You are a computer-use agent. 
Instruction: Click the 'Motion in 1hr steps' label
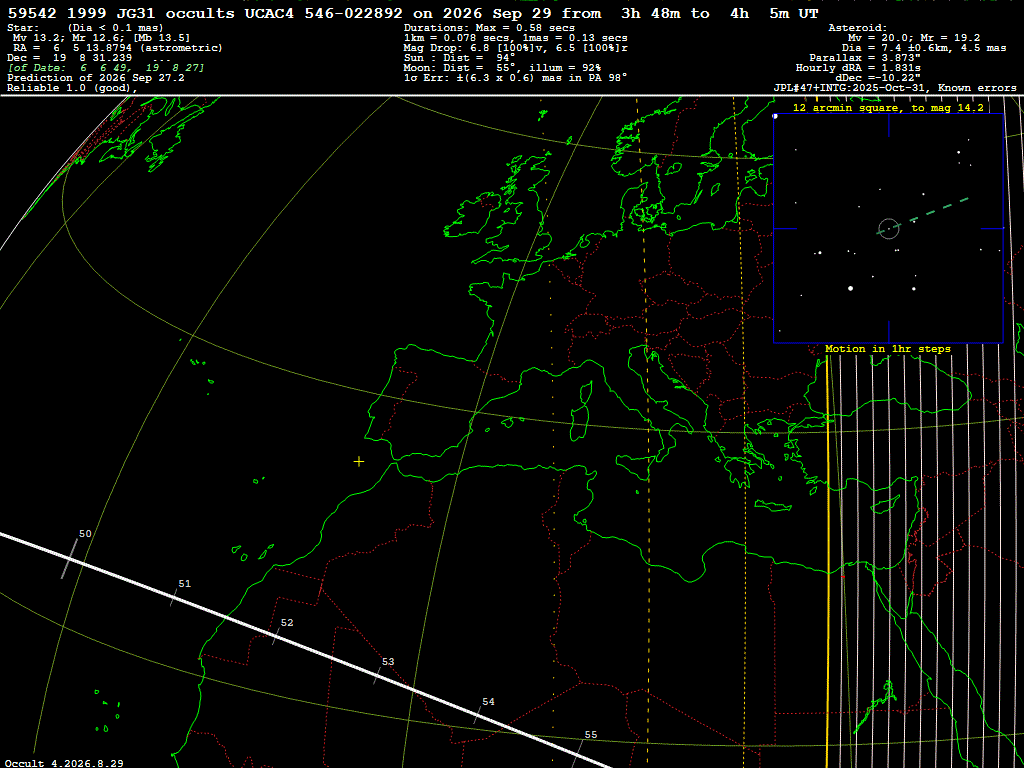[888, 349]
